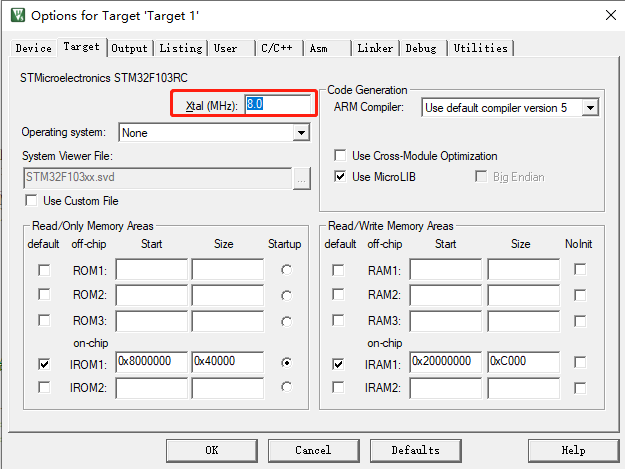Select IROM1 Startup radio button

286,363
